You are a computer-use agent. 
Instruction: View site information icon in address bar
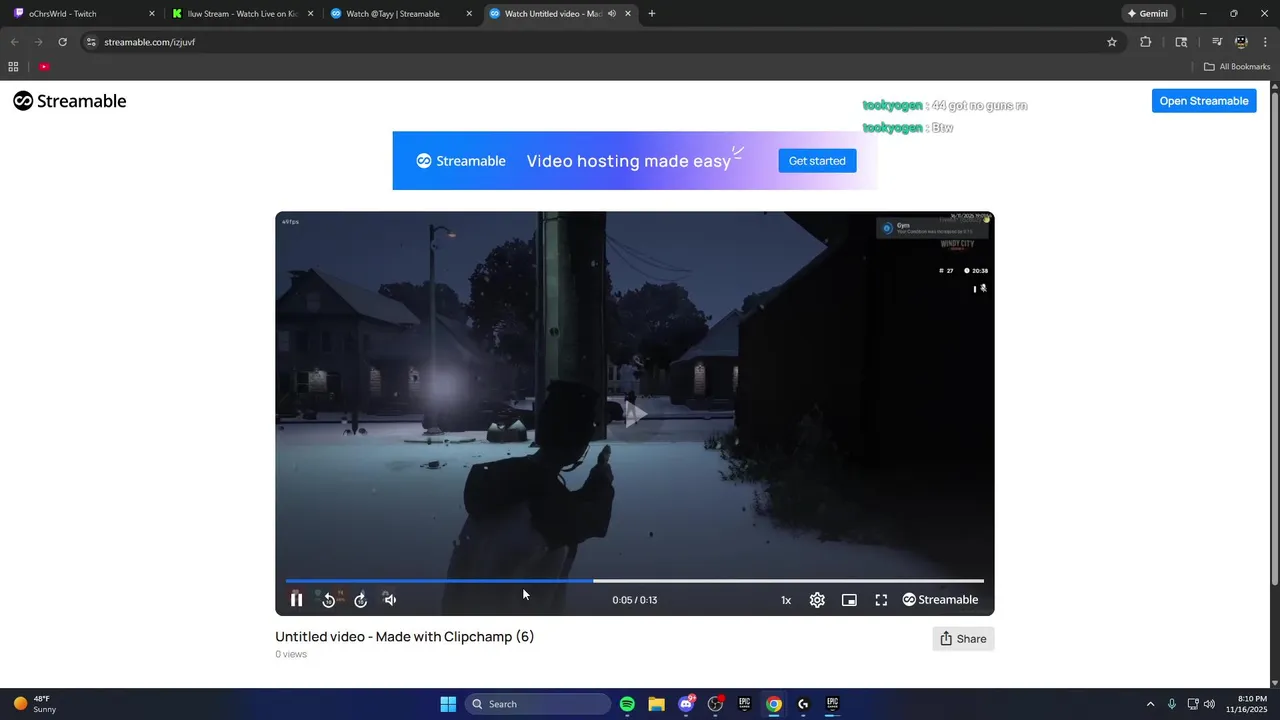[91, 42]
